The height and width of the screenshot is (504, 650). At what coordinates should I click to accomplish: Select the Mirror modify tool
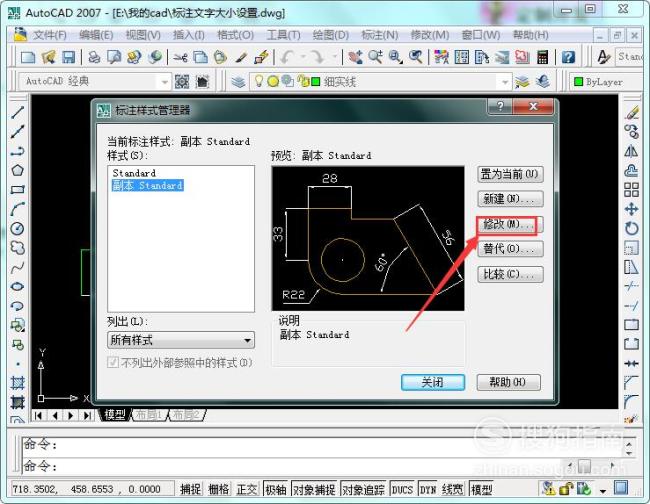pos(631,151)
